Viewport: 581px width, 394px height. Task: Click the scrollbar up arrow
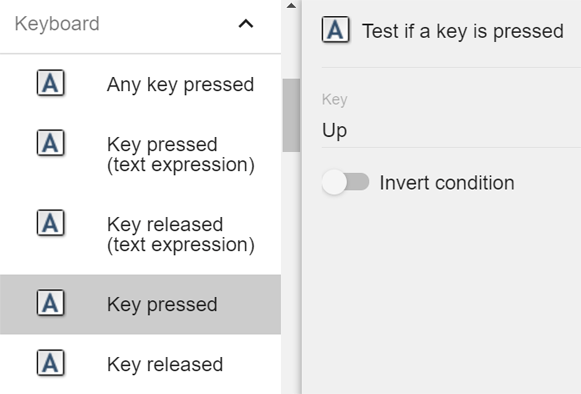tap(291, 6)
